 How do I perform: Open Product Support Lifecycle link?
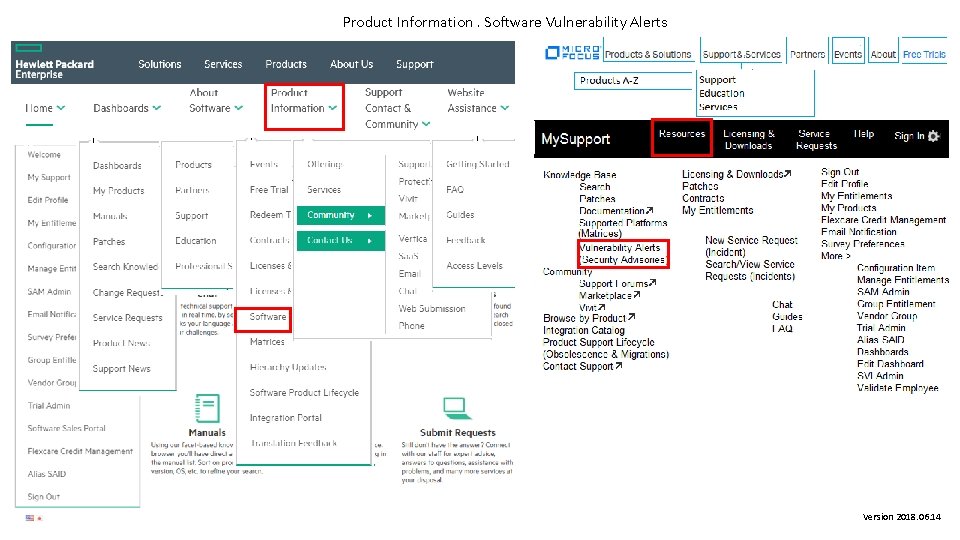point(606,348)
